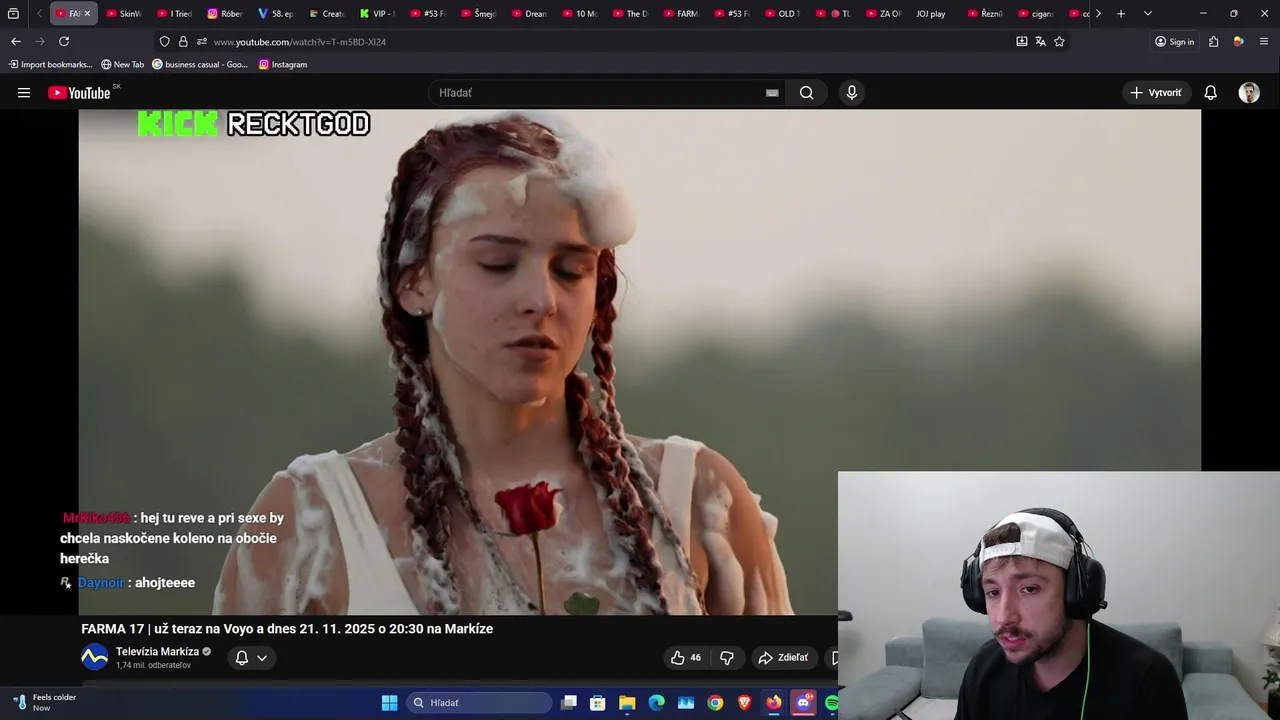Screen dimensions: 1280x720
Task: Open on-screen keyboard icon in search box
Action: tap(772, 93)
